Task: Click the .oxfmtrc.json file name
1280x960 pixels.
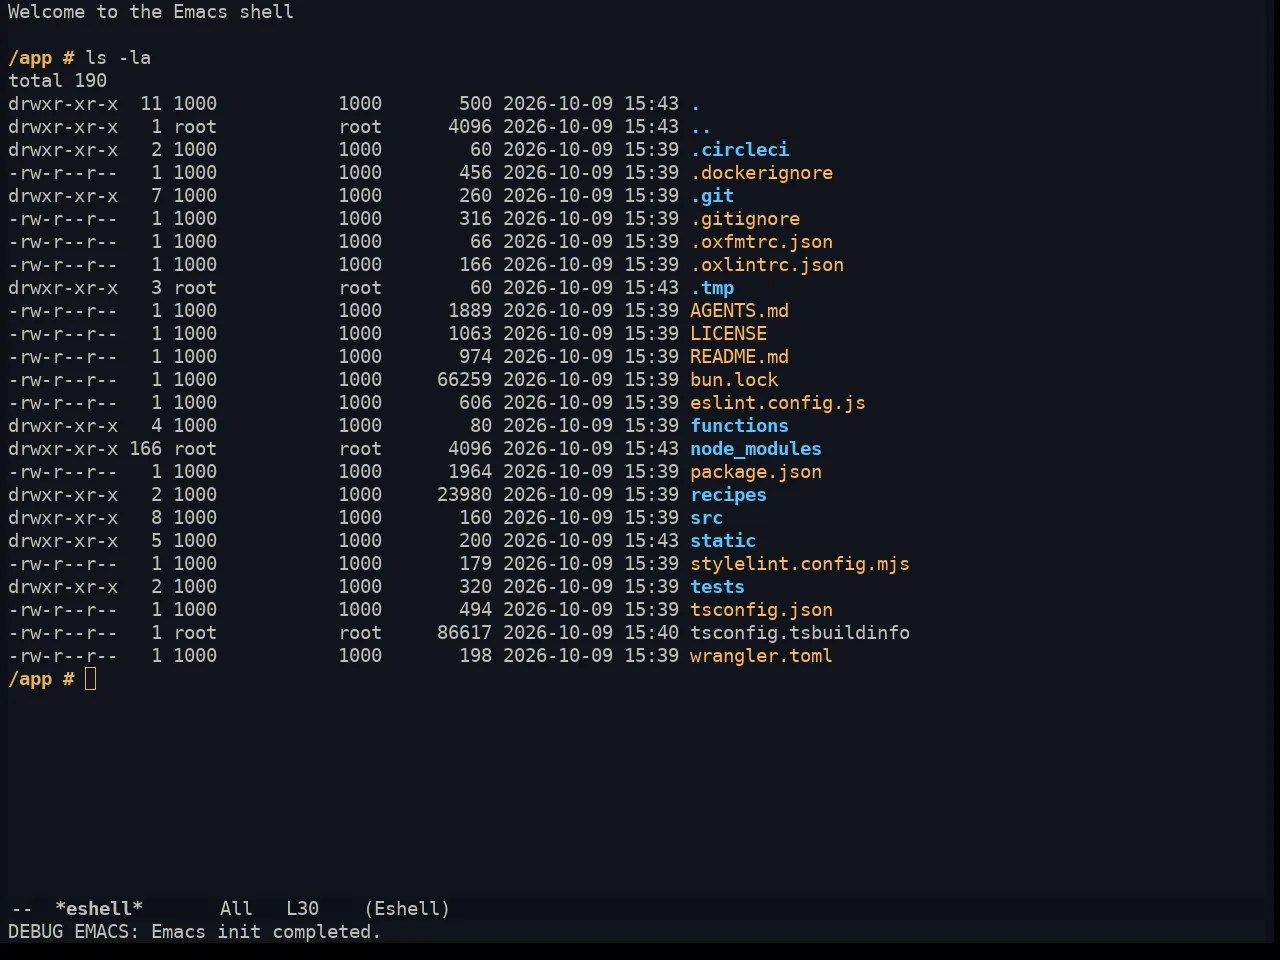Action: [761, 242]
